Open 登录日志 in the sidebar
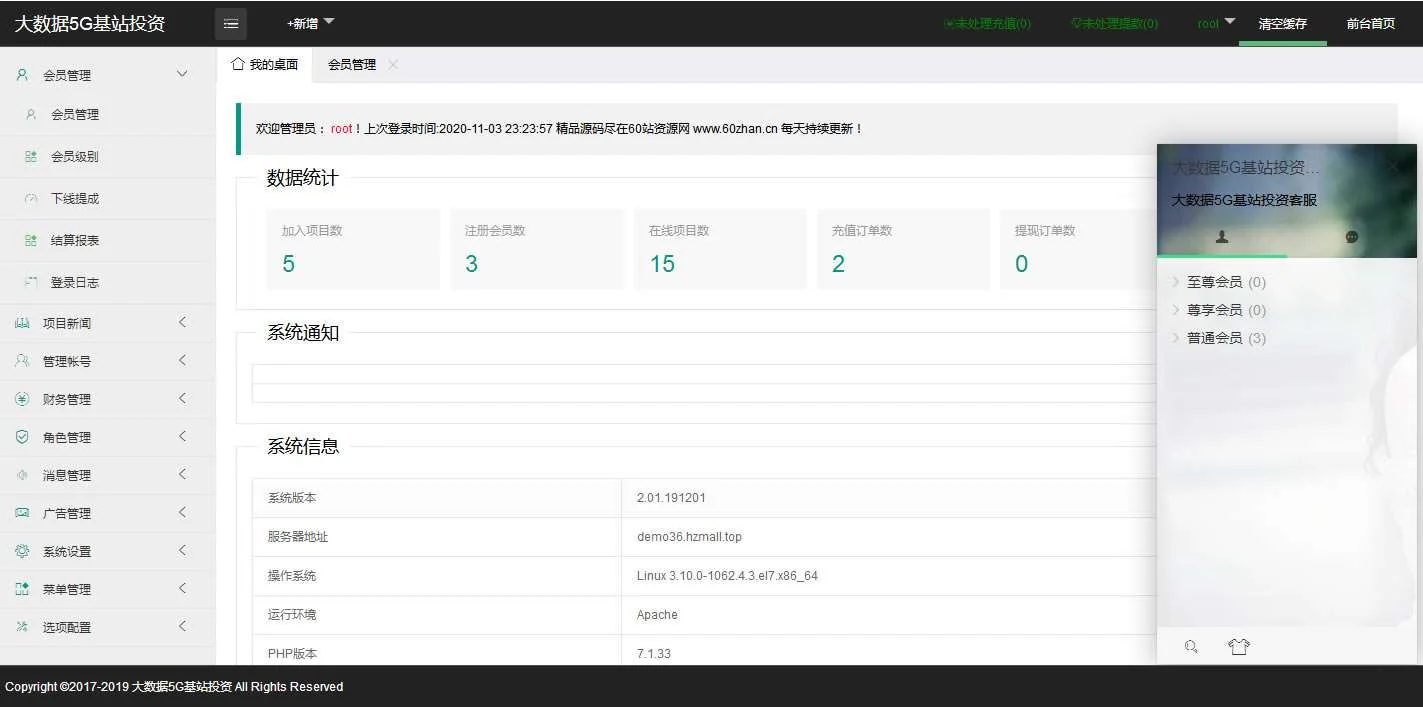The width and height of the screenshot is (1423, 707). click(x=75, y=283)
